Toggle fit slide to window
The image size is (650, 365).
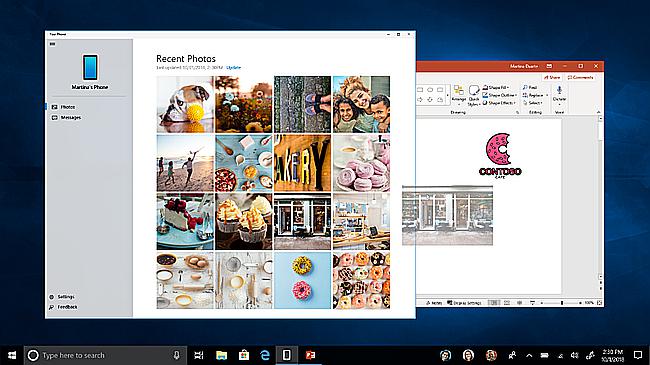pos(599,303)
